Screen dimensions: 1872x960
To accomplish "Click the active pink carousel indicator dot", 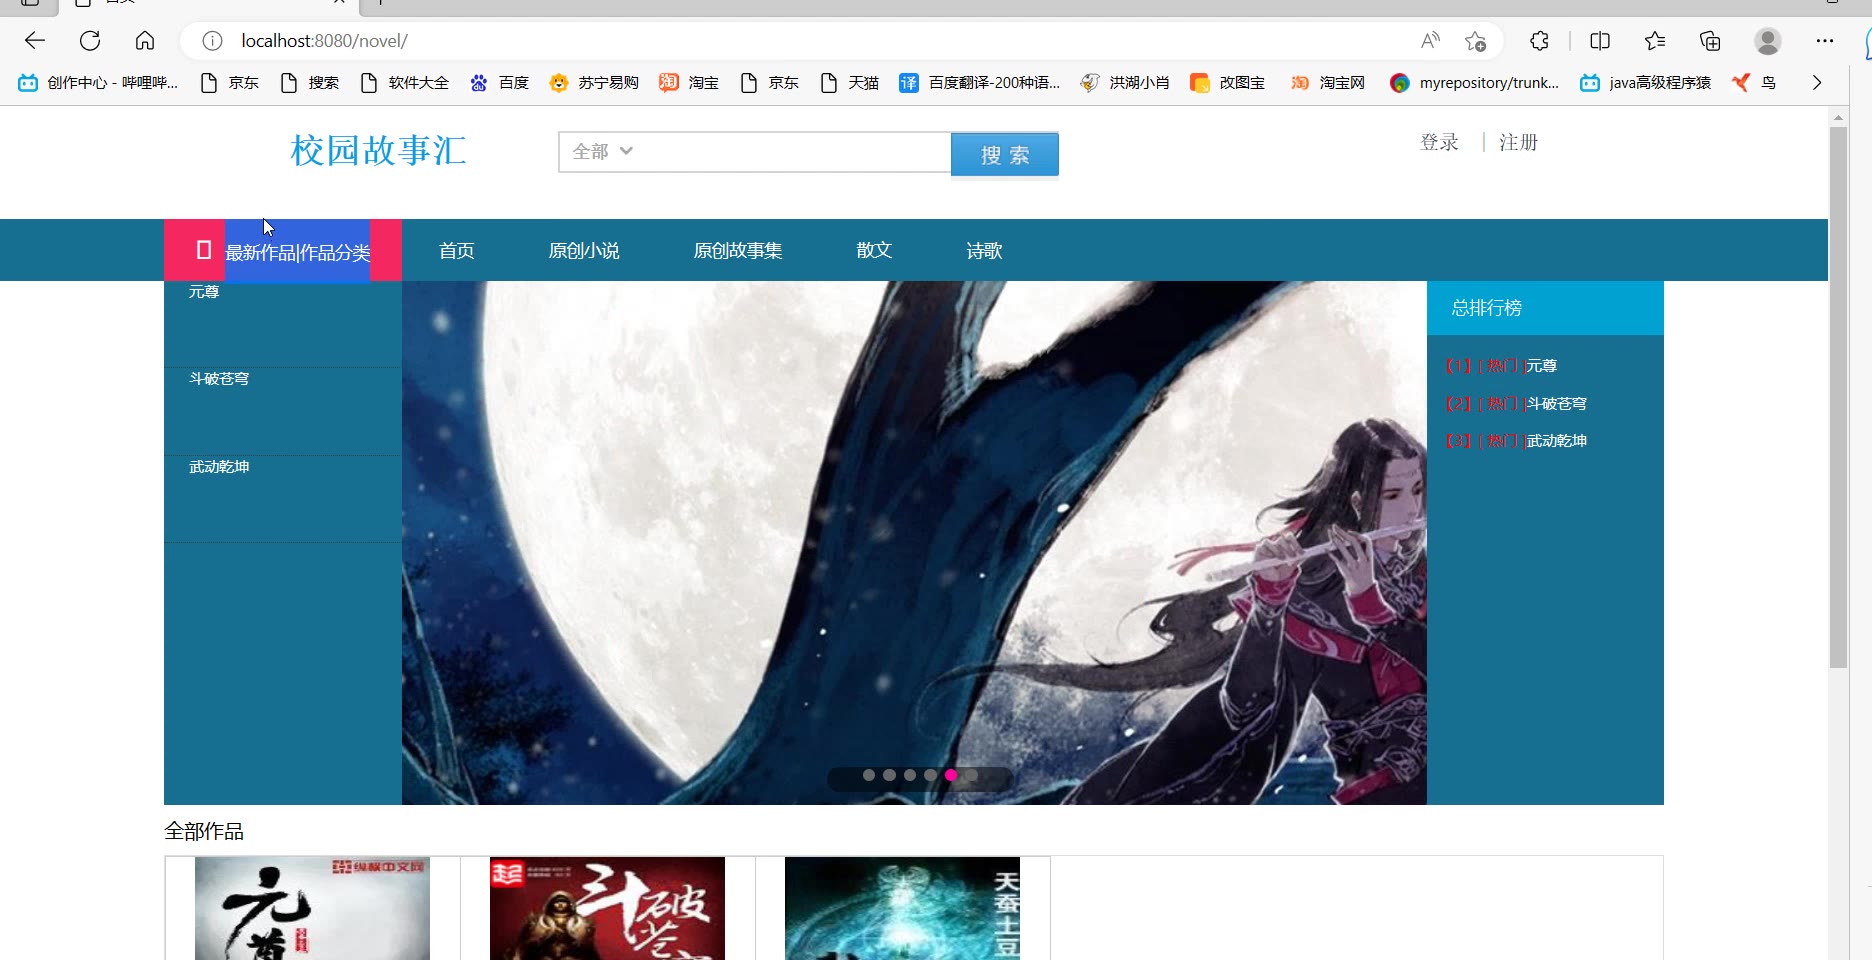I will (x=951, y=775).
